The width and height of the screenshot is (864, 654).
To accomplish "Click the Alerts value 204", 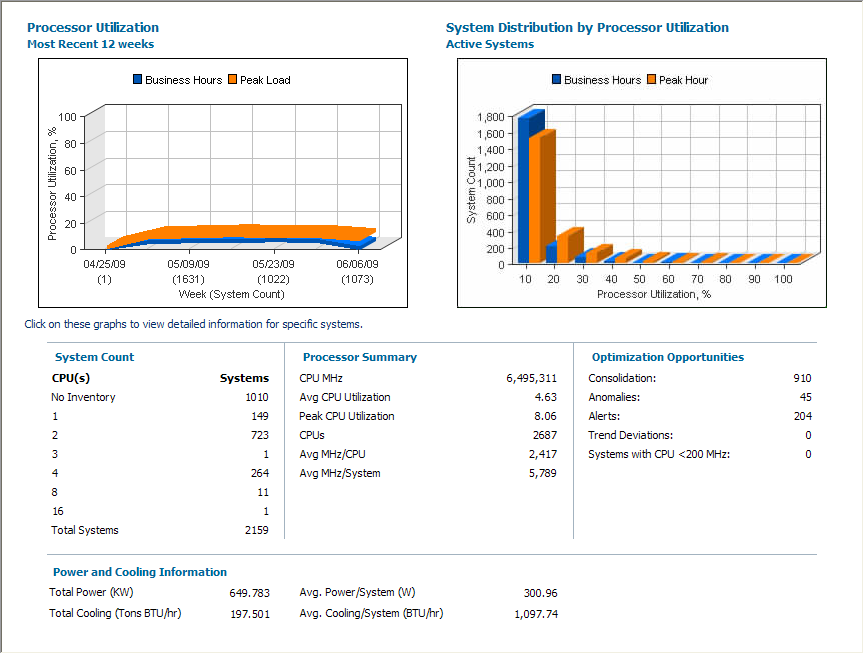I will (803, 416).
